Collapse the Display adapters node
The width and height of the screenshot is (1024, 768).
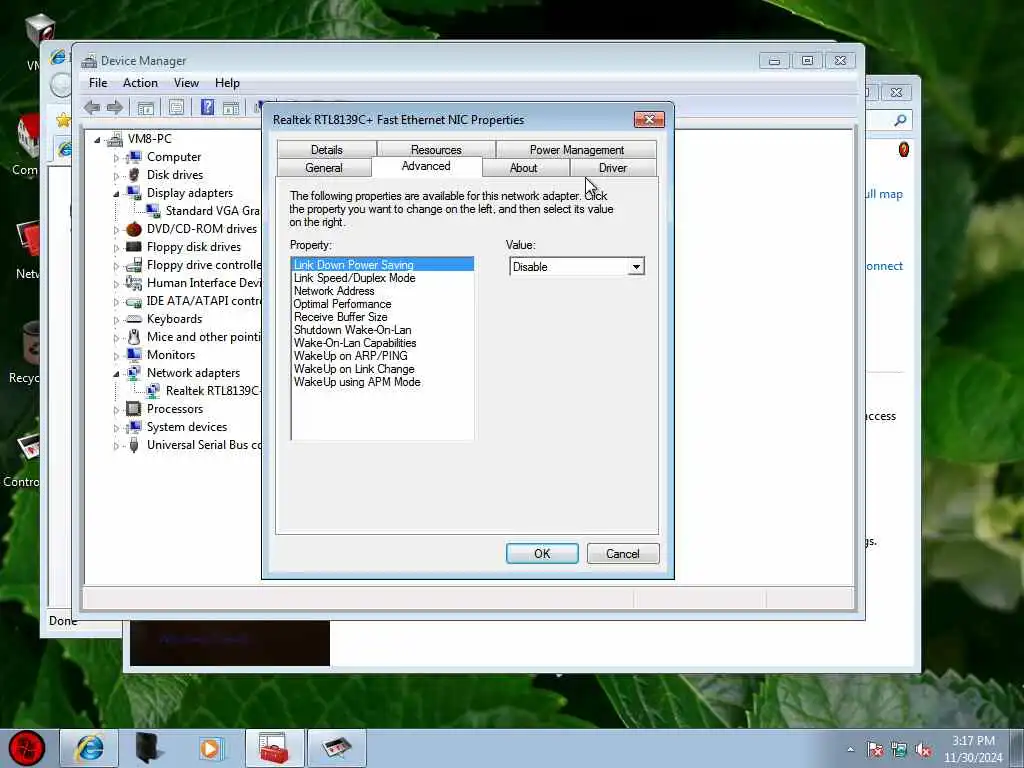coord(116,193)
